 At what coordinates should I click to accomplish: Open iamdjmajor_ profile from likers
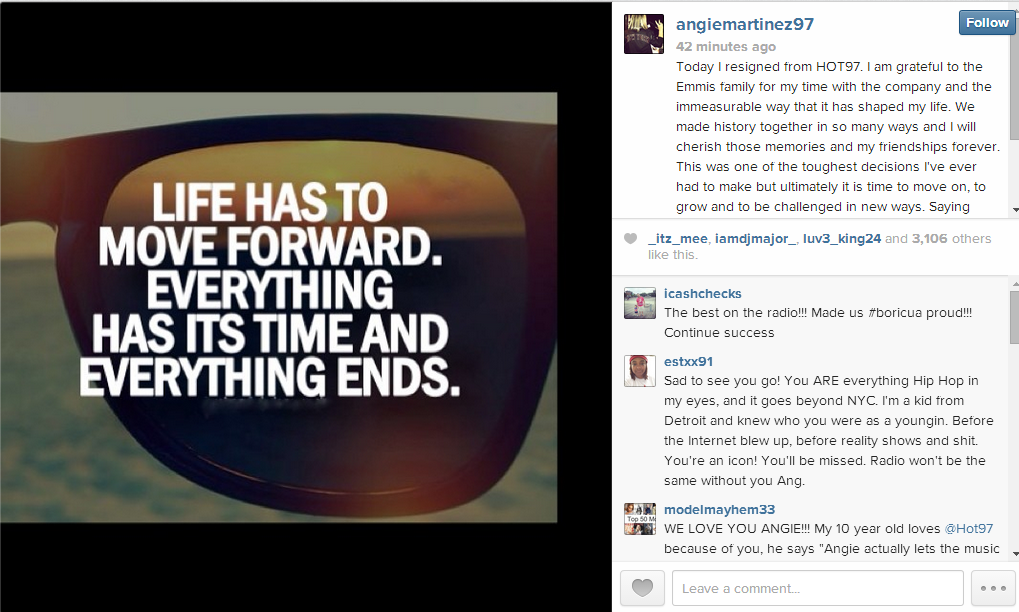tap(755, 238)
